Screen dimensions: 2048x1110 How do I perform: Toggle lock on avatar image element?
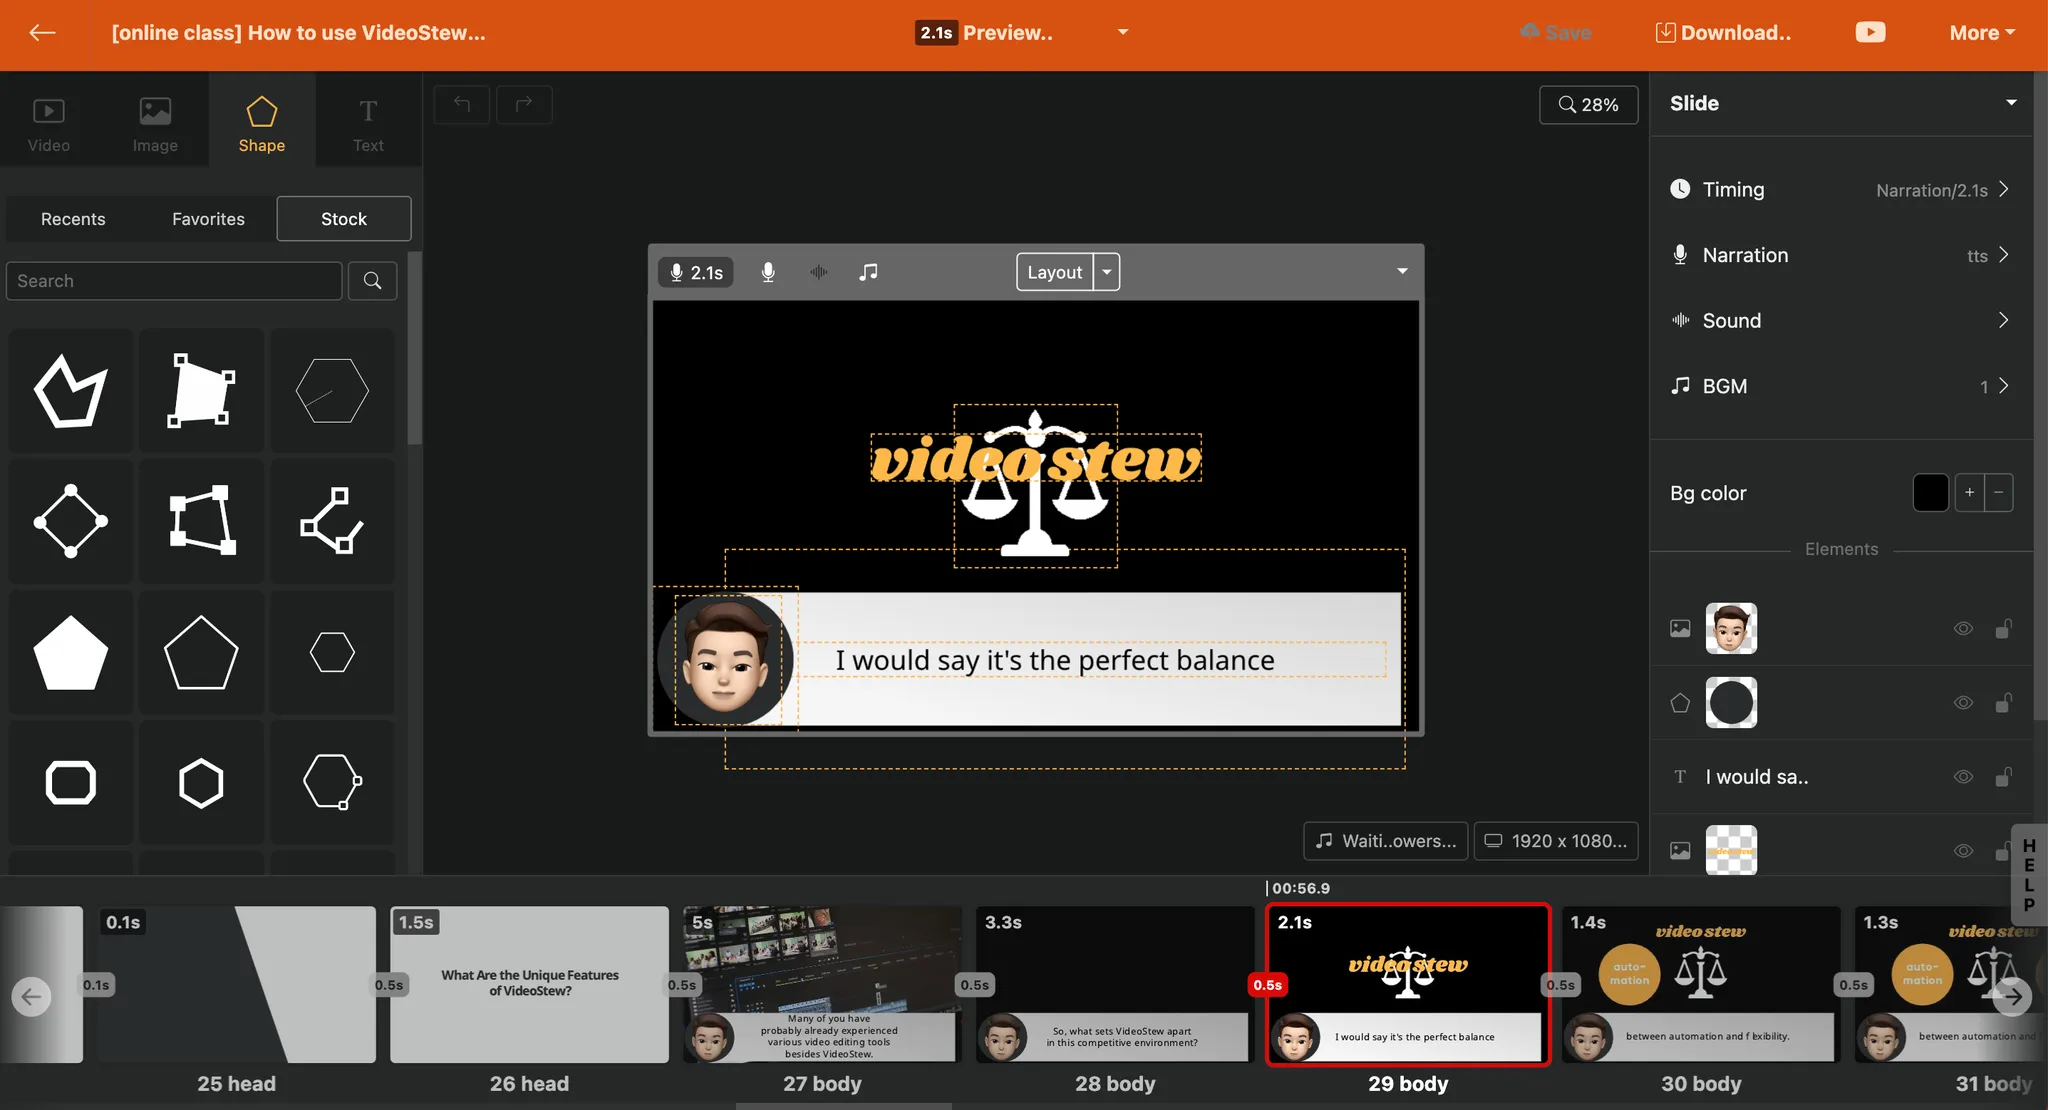tap(2003, 629)
